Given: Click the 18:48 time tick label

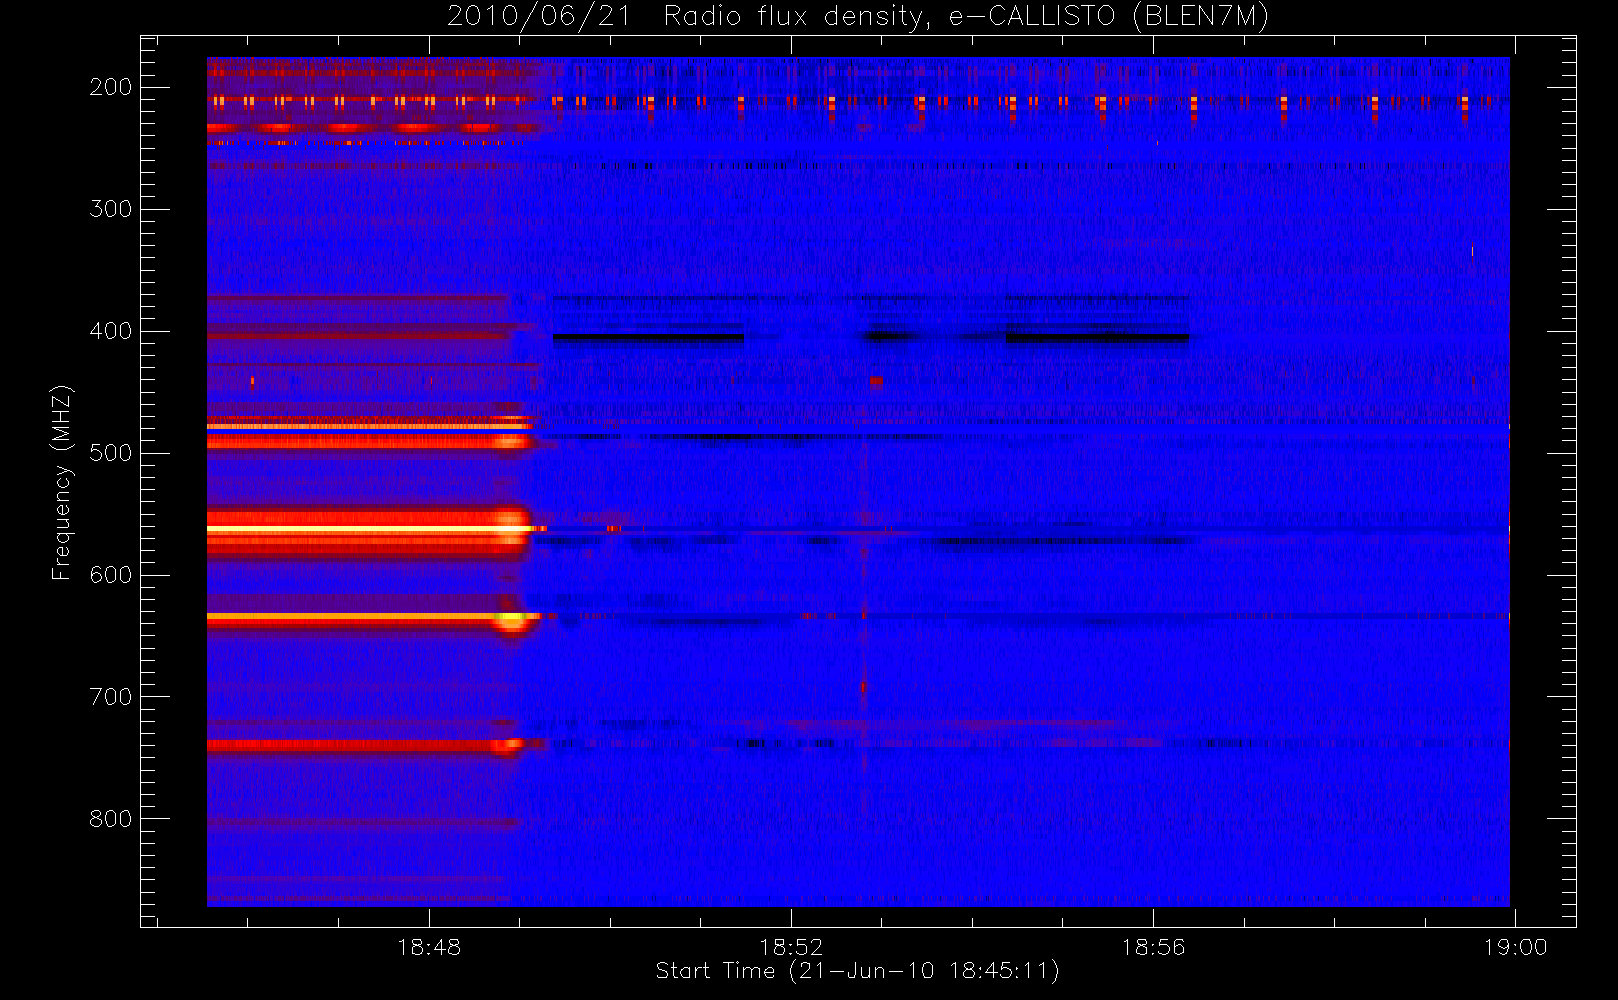Looking at the screenshot, I should [x=429, y=947].
